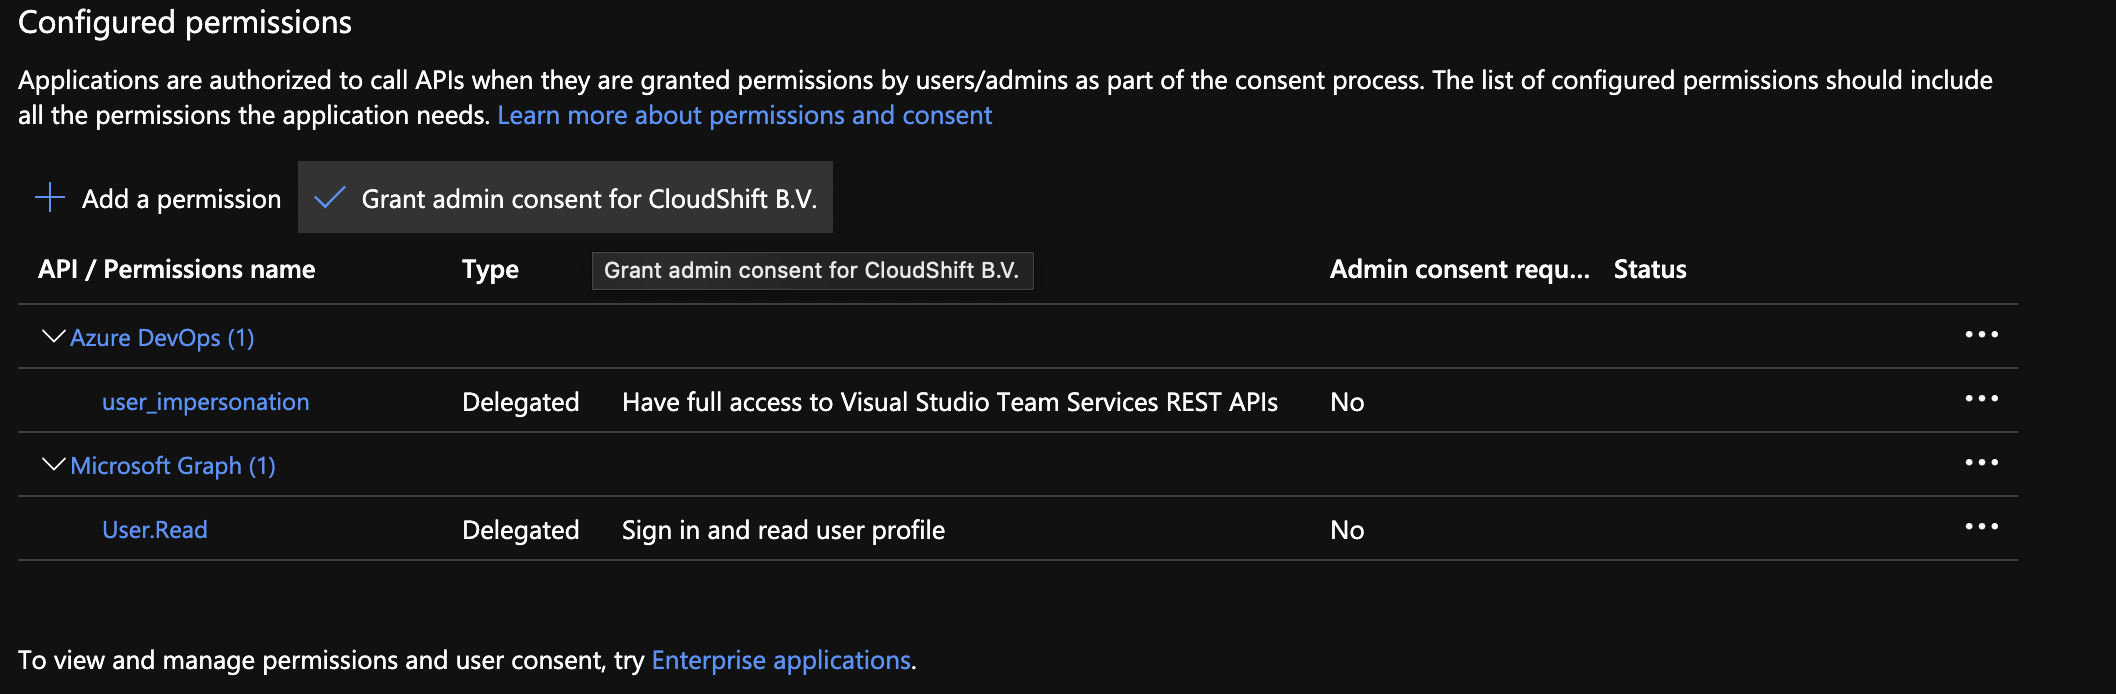2116x694 pixels.
Task: Collapse the Microsoft Graph chevron
Action: [53, 465]
